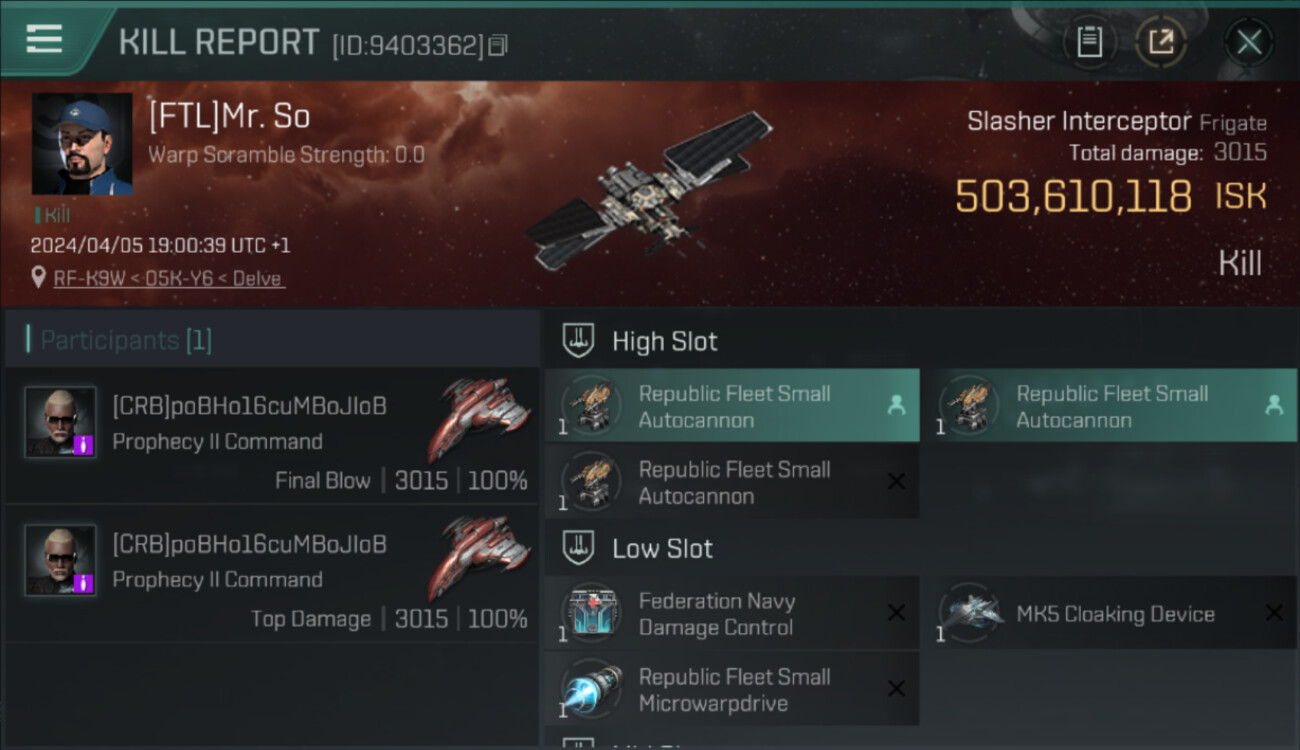Select first highlighted Republic Fleet Small Autocannon
Viewport: 1300px width, 750px height.
click(732, 406)
